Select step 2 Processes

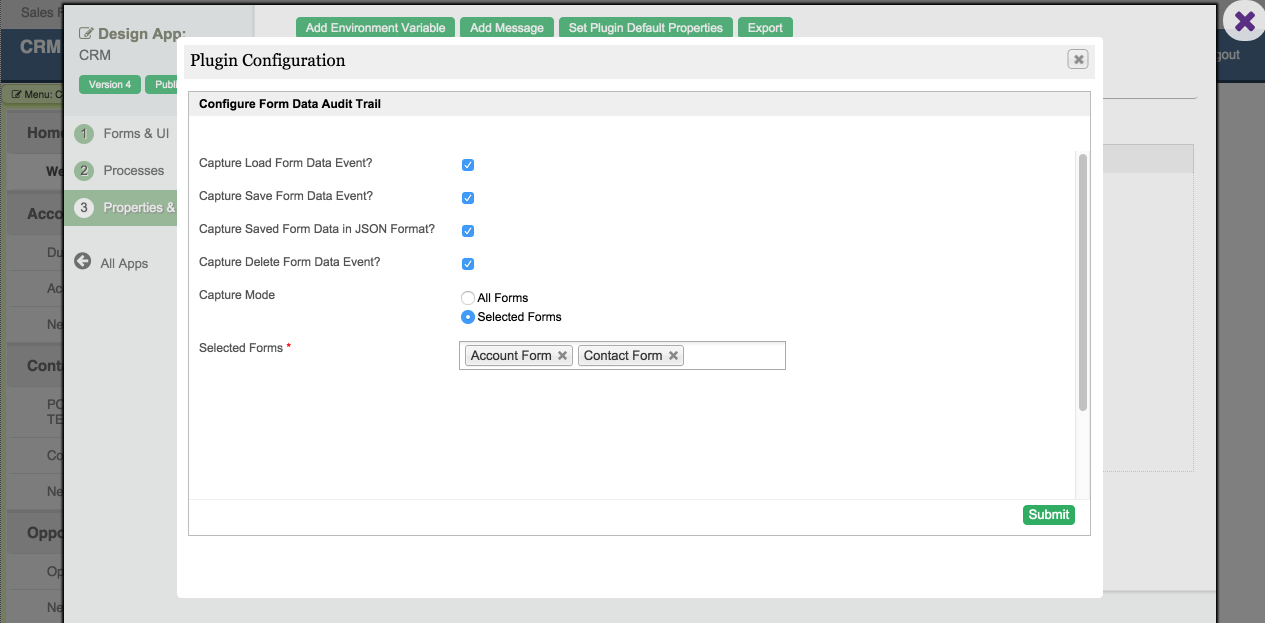coord(120,170)
